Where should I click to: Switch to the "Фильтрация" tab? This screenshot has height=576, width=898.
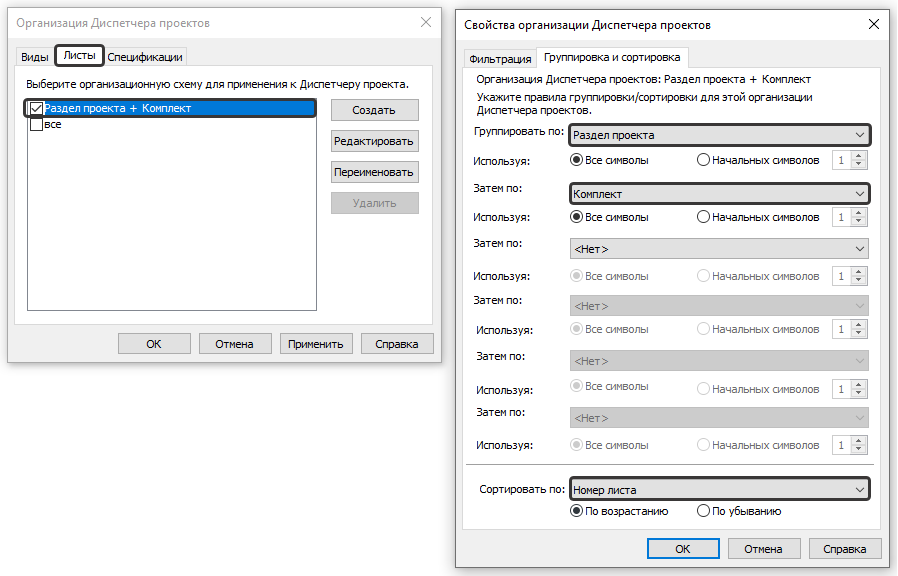click(499, 58)
